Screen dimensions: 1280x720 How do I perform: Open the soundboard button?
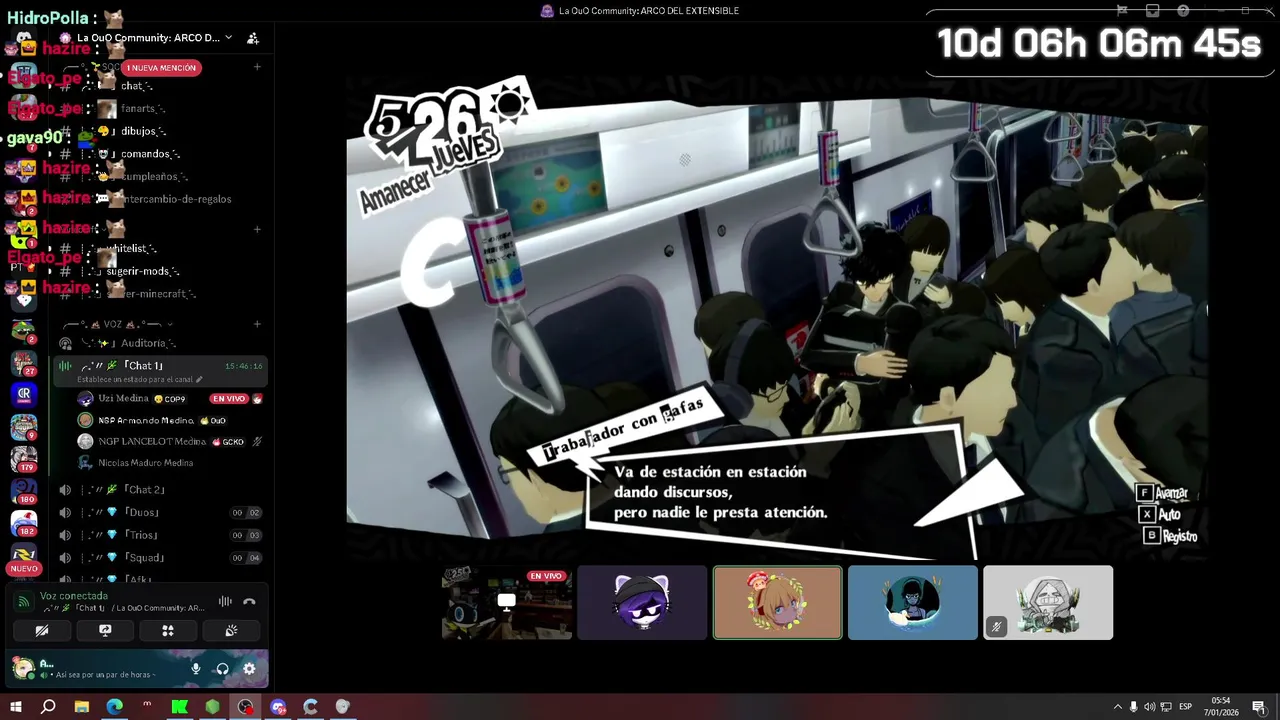[x=231, y=631]
